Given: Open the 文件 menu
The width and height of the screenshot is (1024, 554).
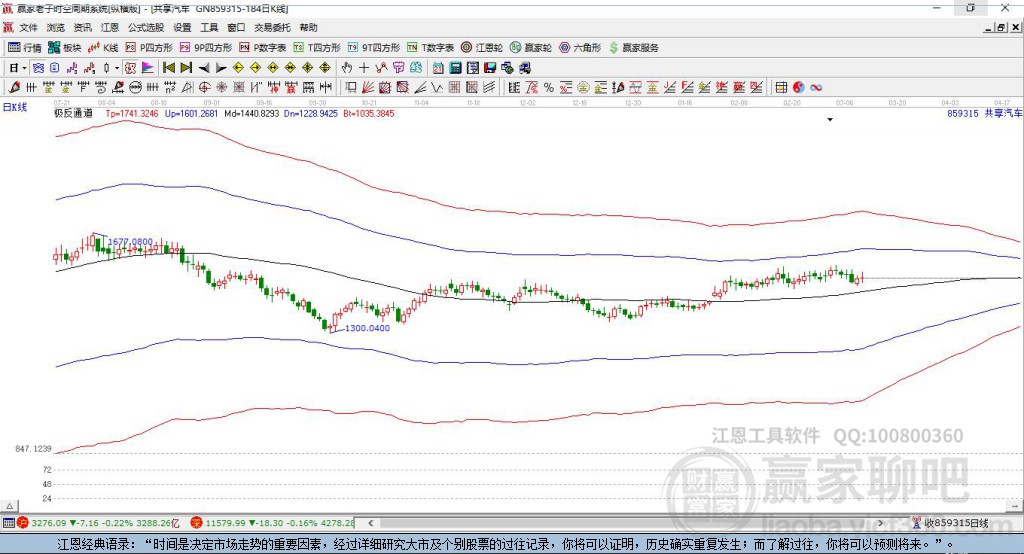Looking at the screenshot, I should [28, 27].
